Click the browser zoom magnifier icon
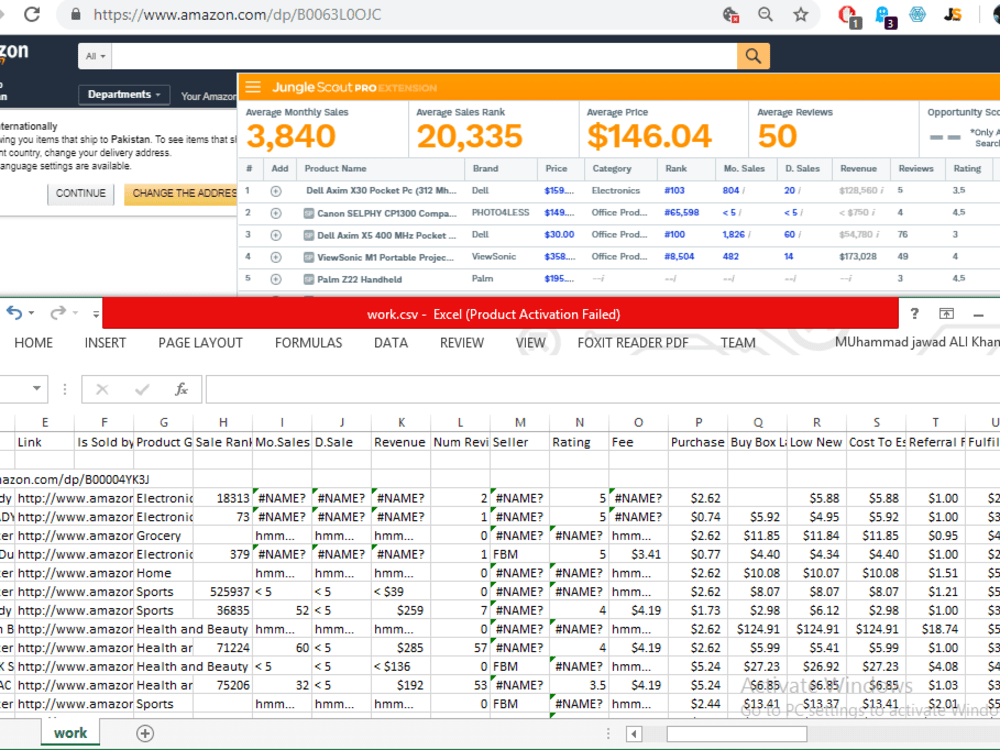Image resolution: width=1000 pixels, height=750 pixels. click(x=765, y=14)
